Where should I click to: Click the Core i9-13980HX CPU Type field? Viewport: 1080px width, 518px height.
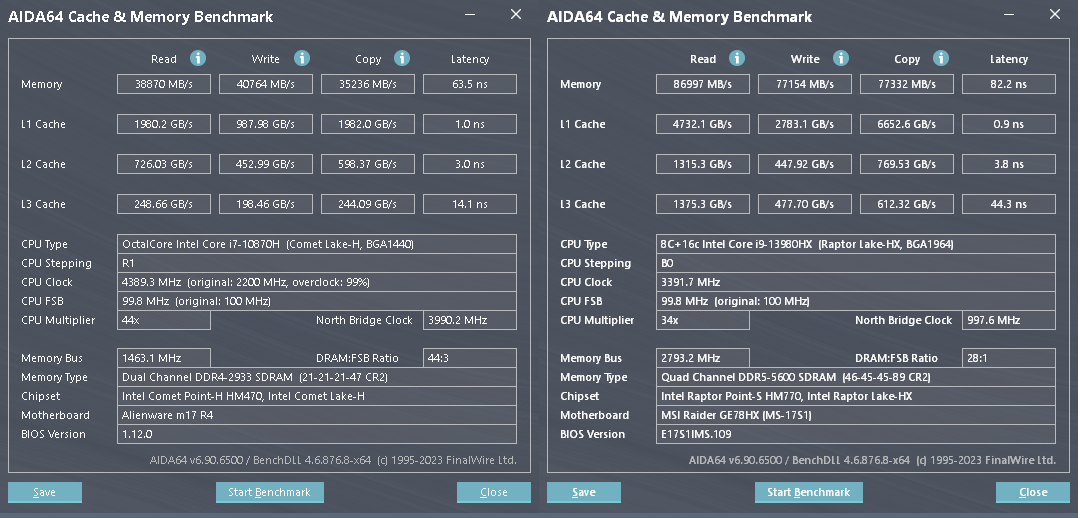[856, 244]
